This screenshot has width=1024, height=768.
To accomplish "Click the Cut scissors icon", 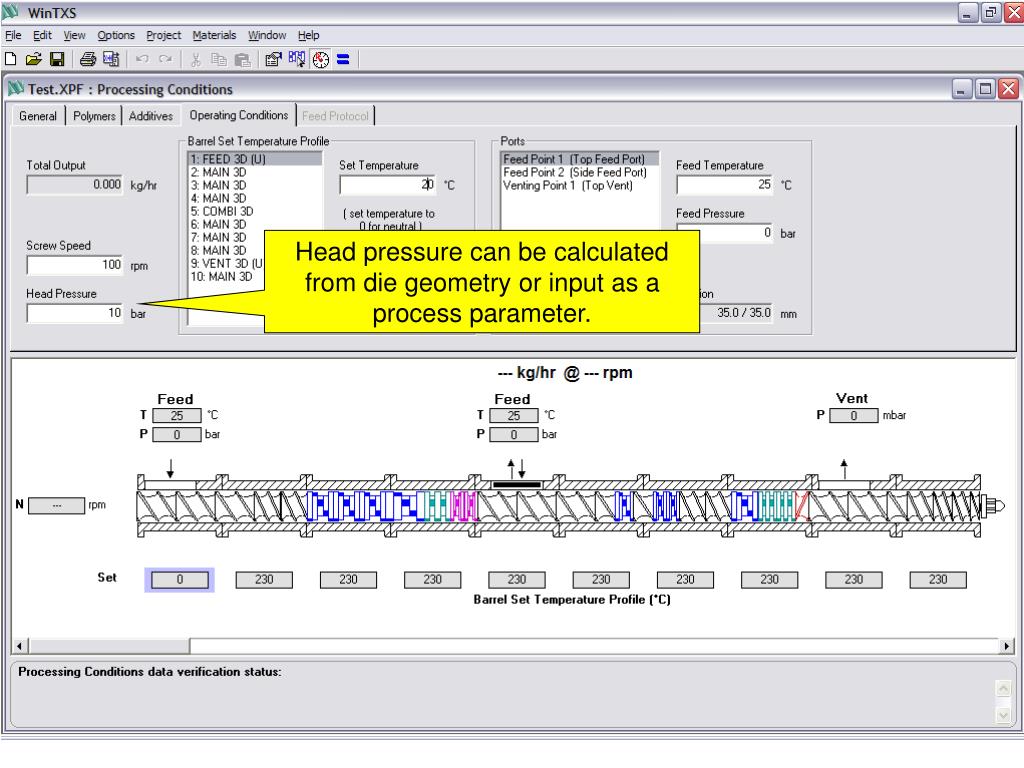I will (x=195, y=59).
